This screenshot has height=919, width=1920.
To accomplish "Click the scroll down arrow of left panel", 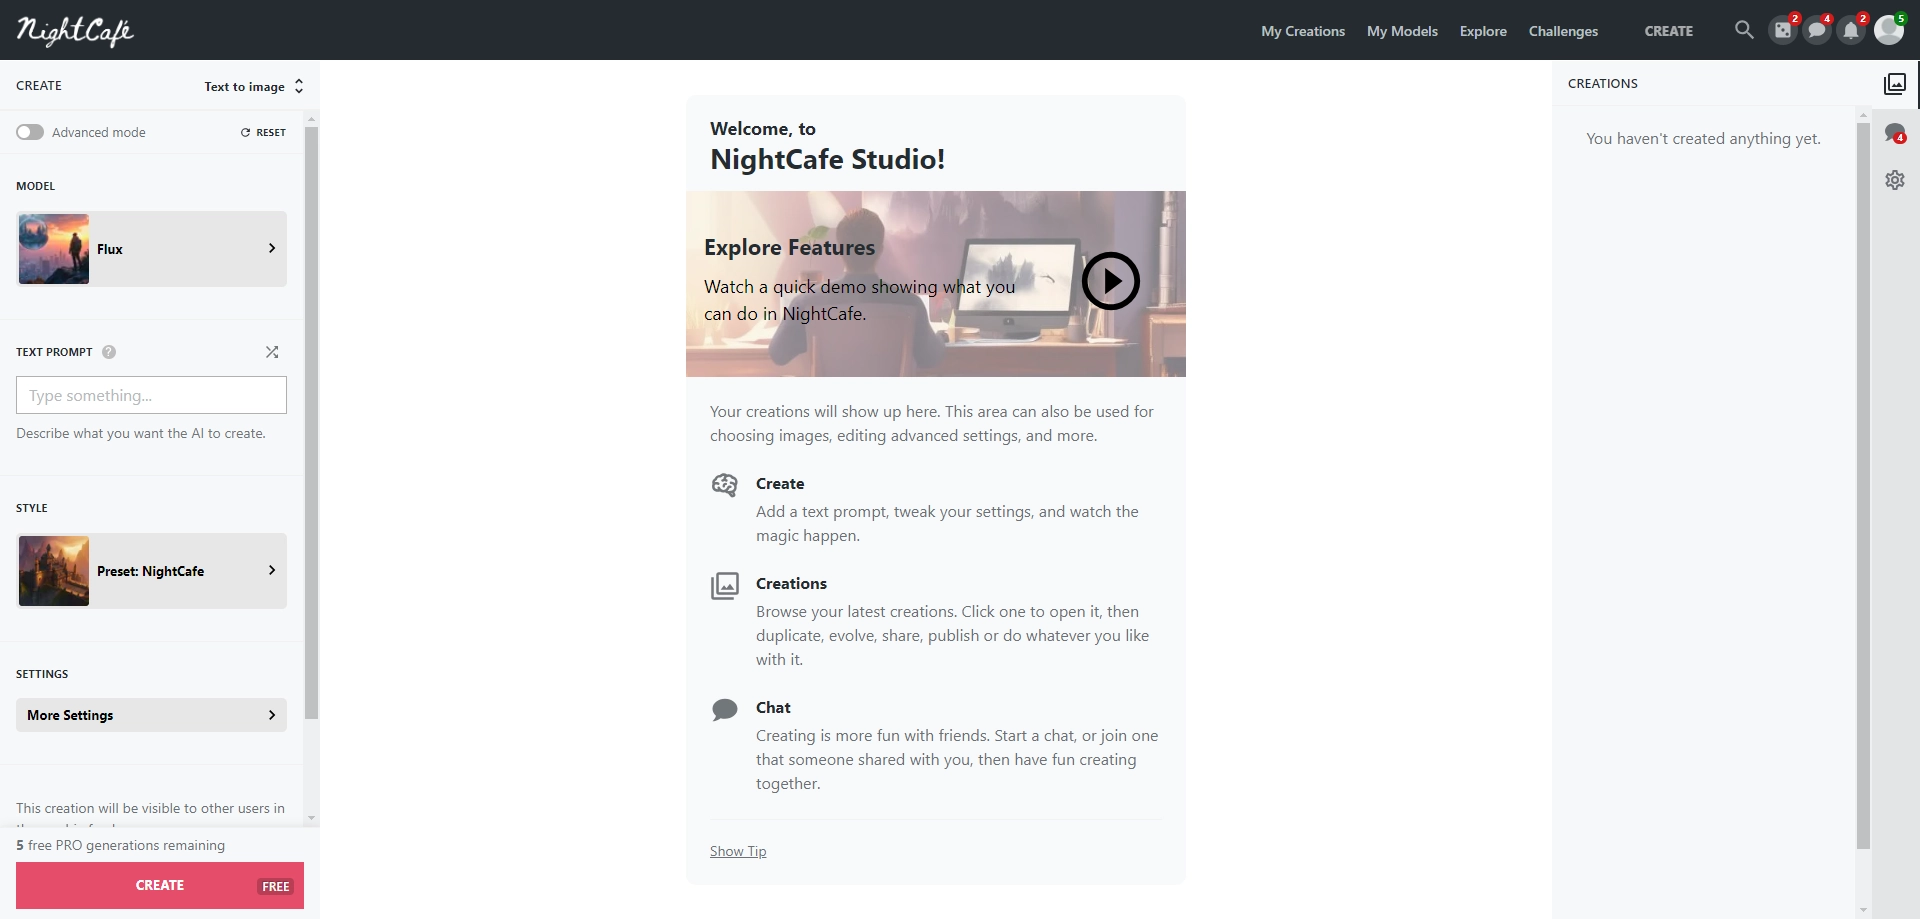I will coord(311,818).
